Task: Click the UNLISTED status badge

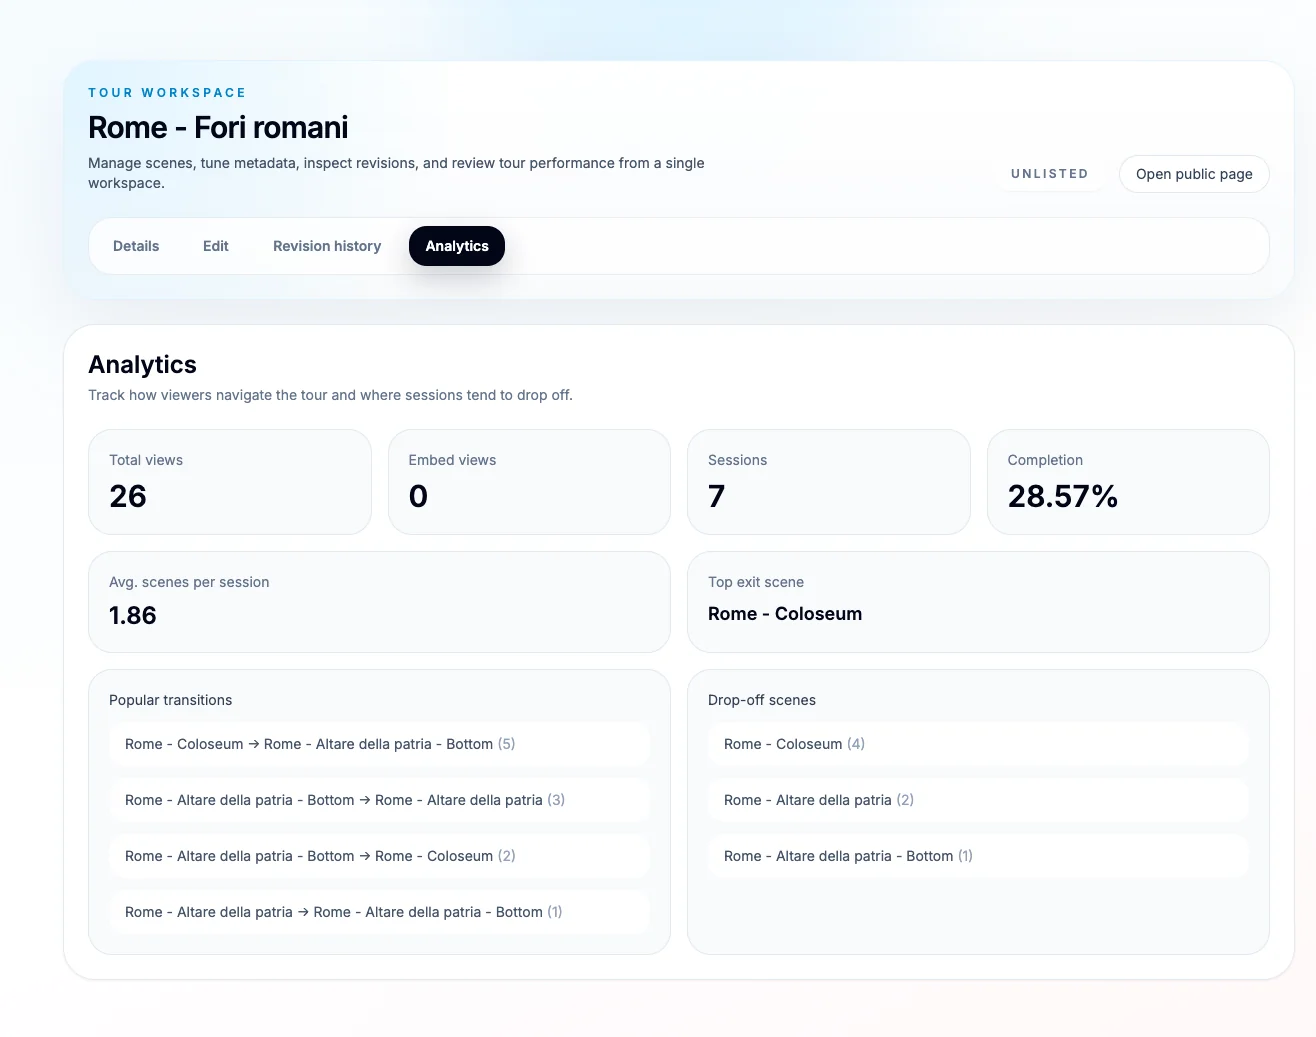Action: (x=1050, y=174)
